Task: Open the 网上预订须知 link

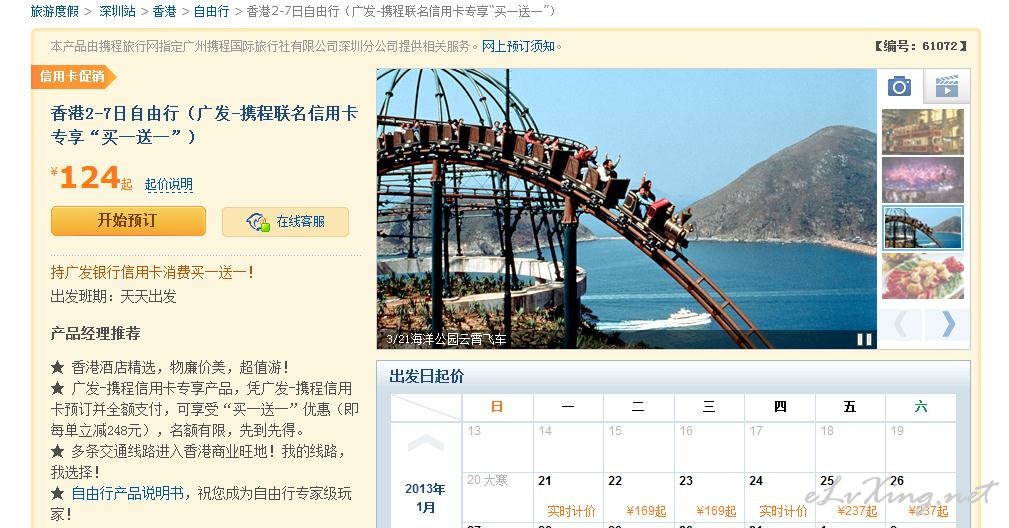Action: coord(518,46)
